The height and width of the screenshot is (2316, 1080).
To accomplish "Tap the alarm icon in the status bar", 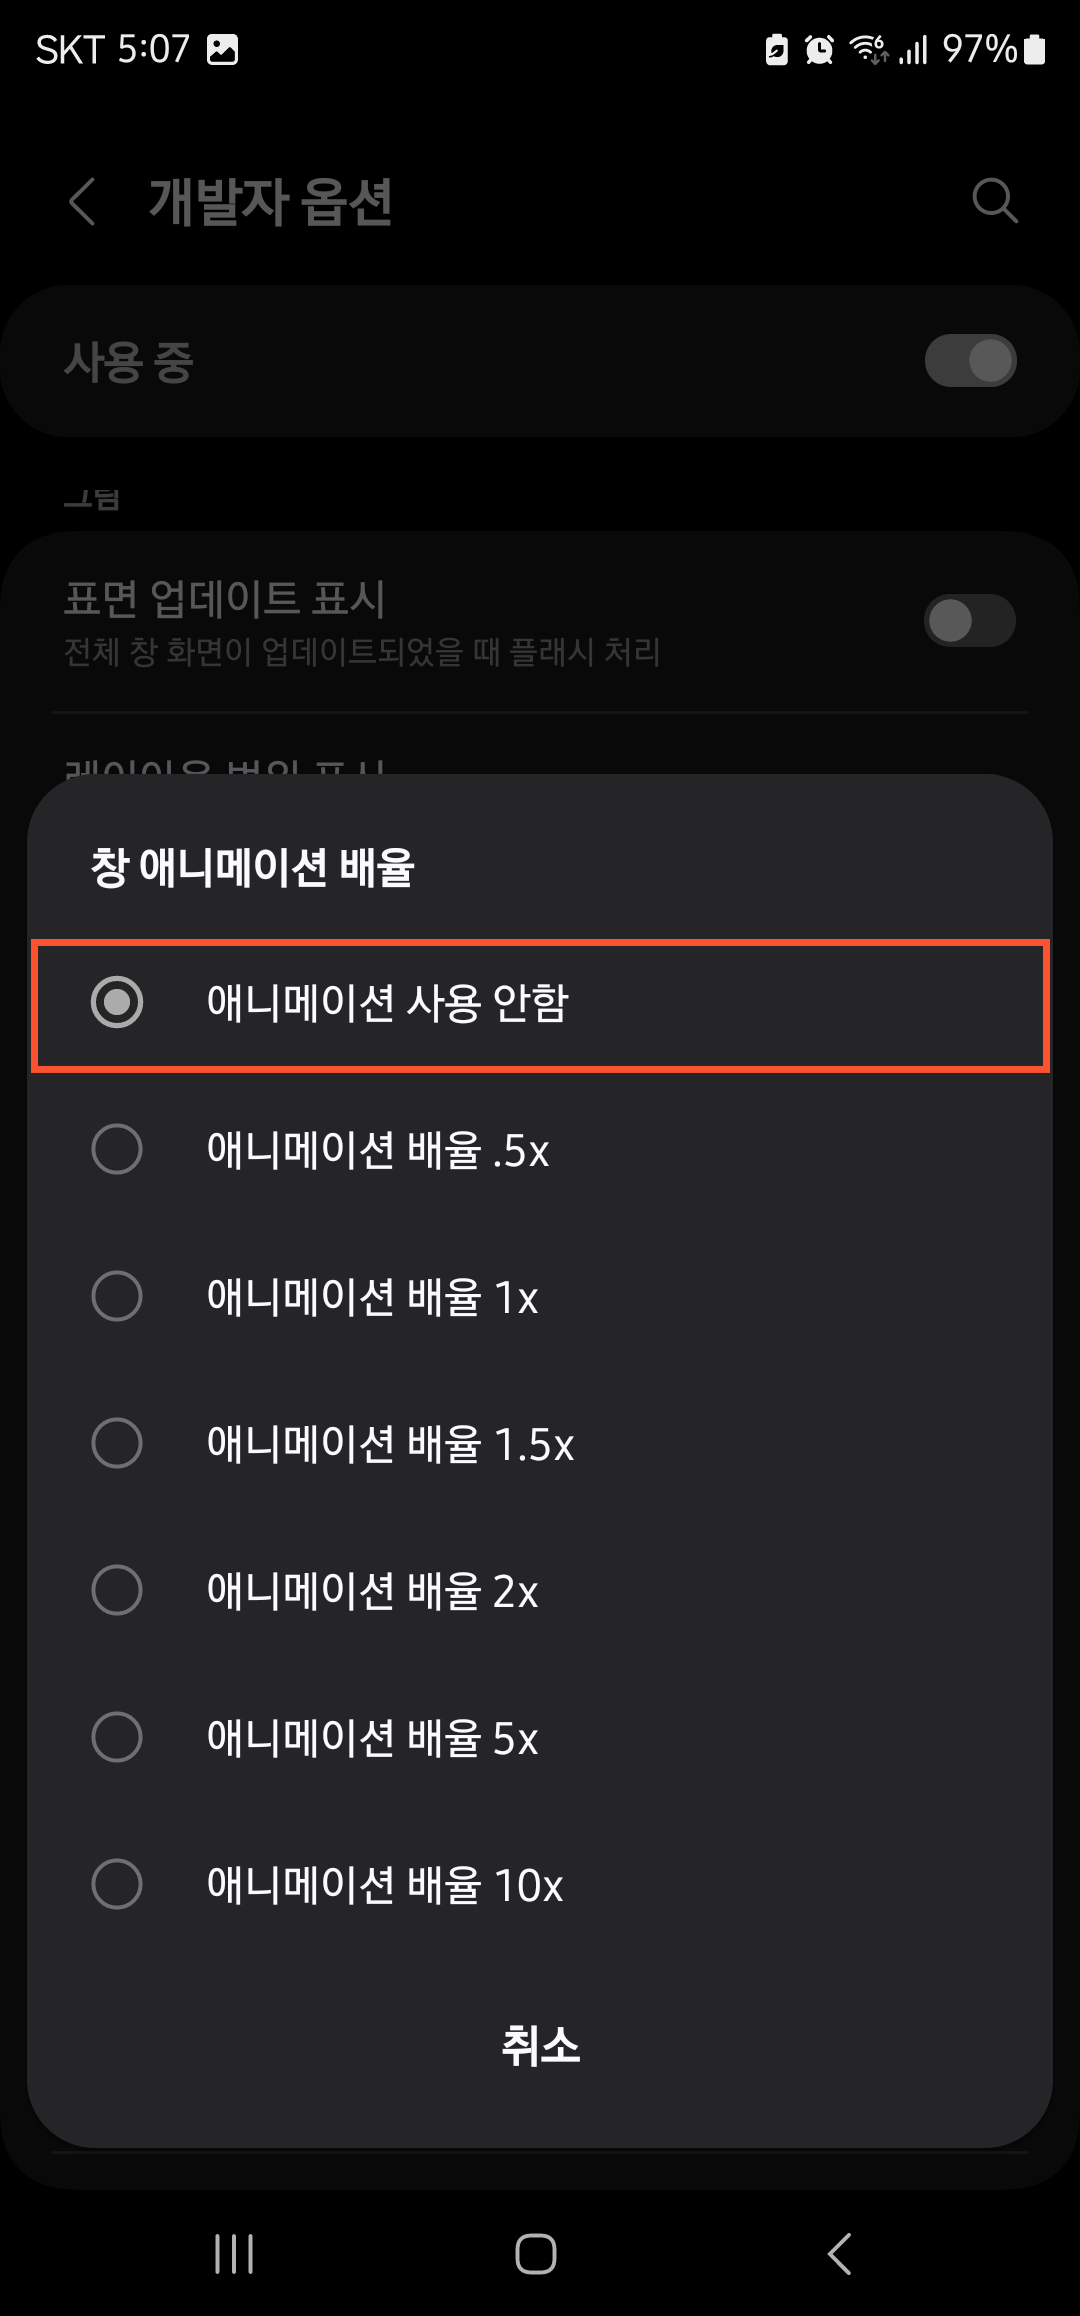I will click(x=817, y=49).
